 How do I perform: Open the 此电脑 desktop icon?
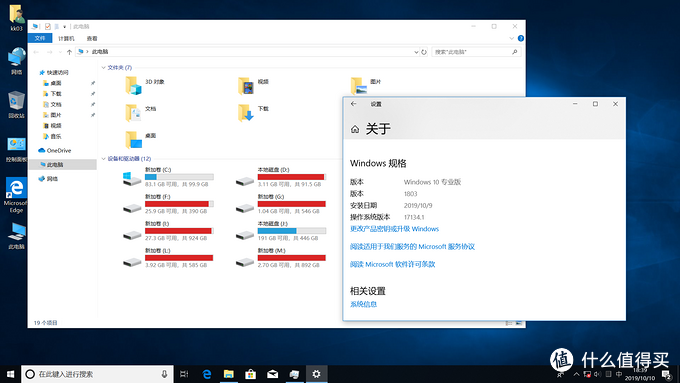[16, 236]
